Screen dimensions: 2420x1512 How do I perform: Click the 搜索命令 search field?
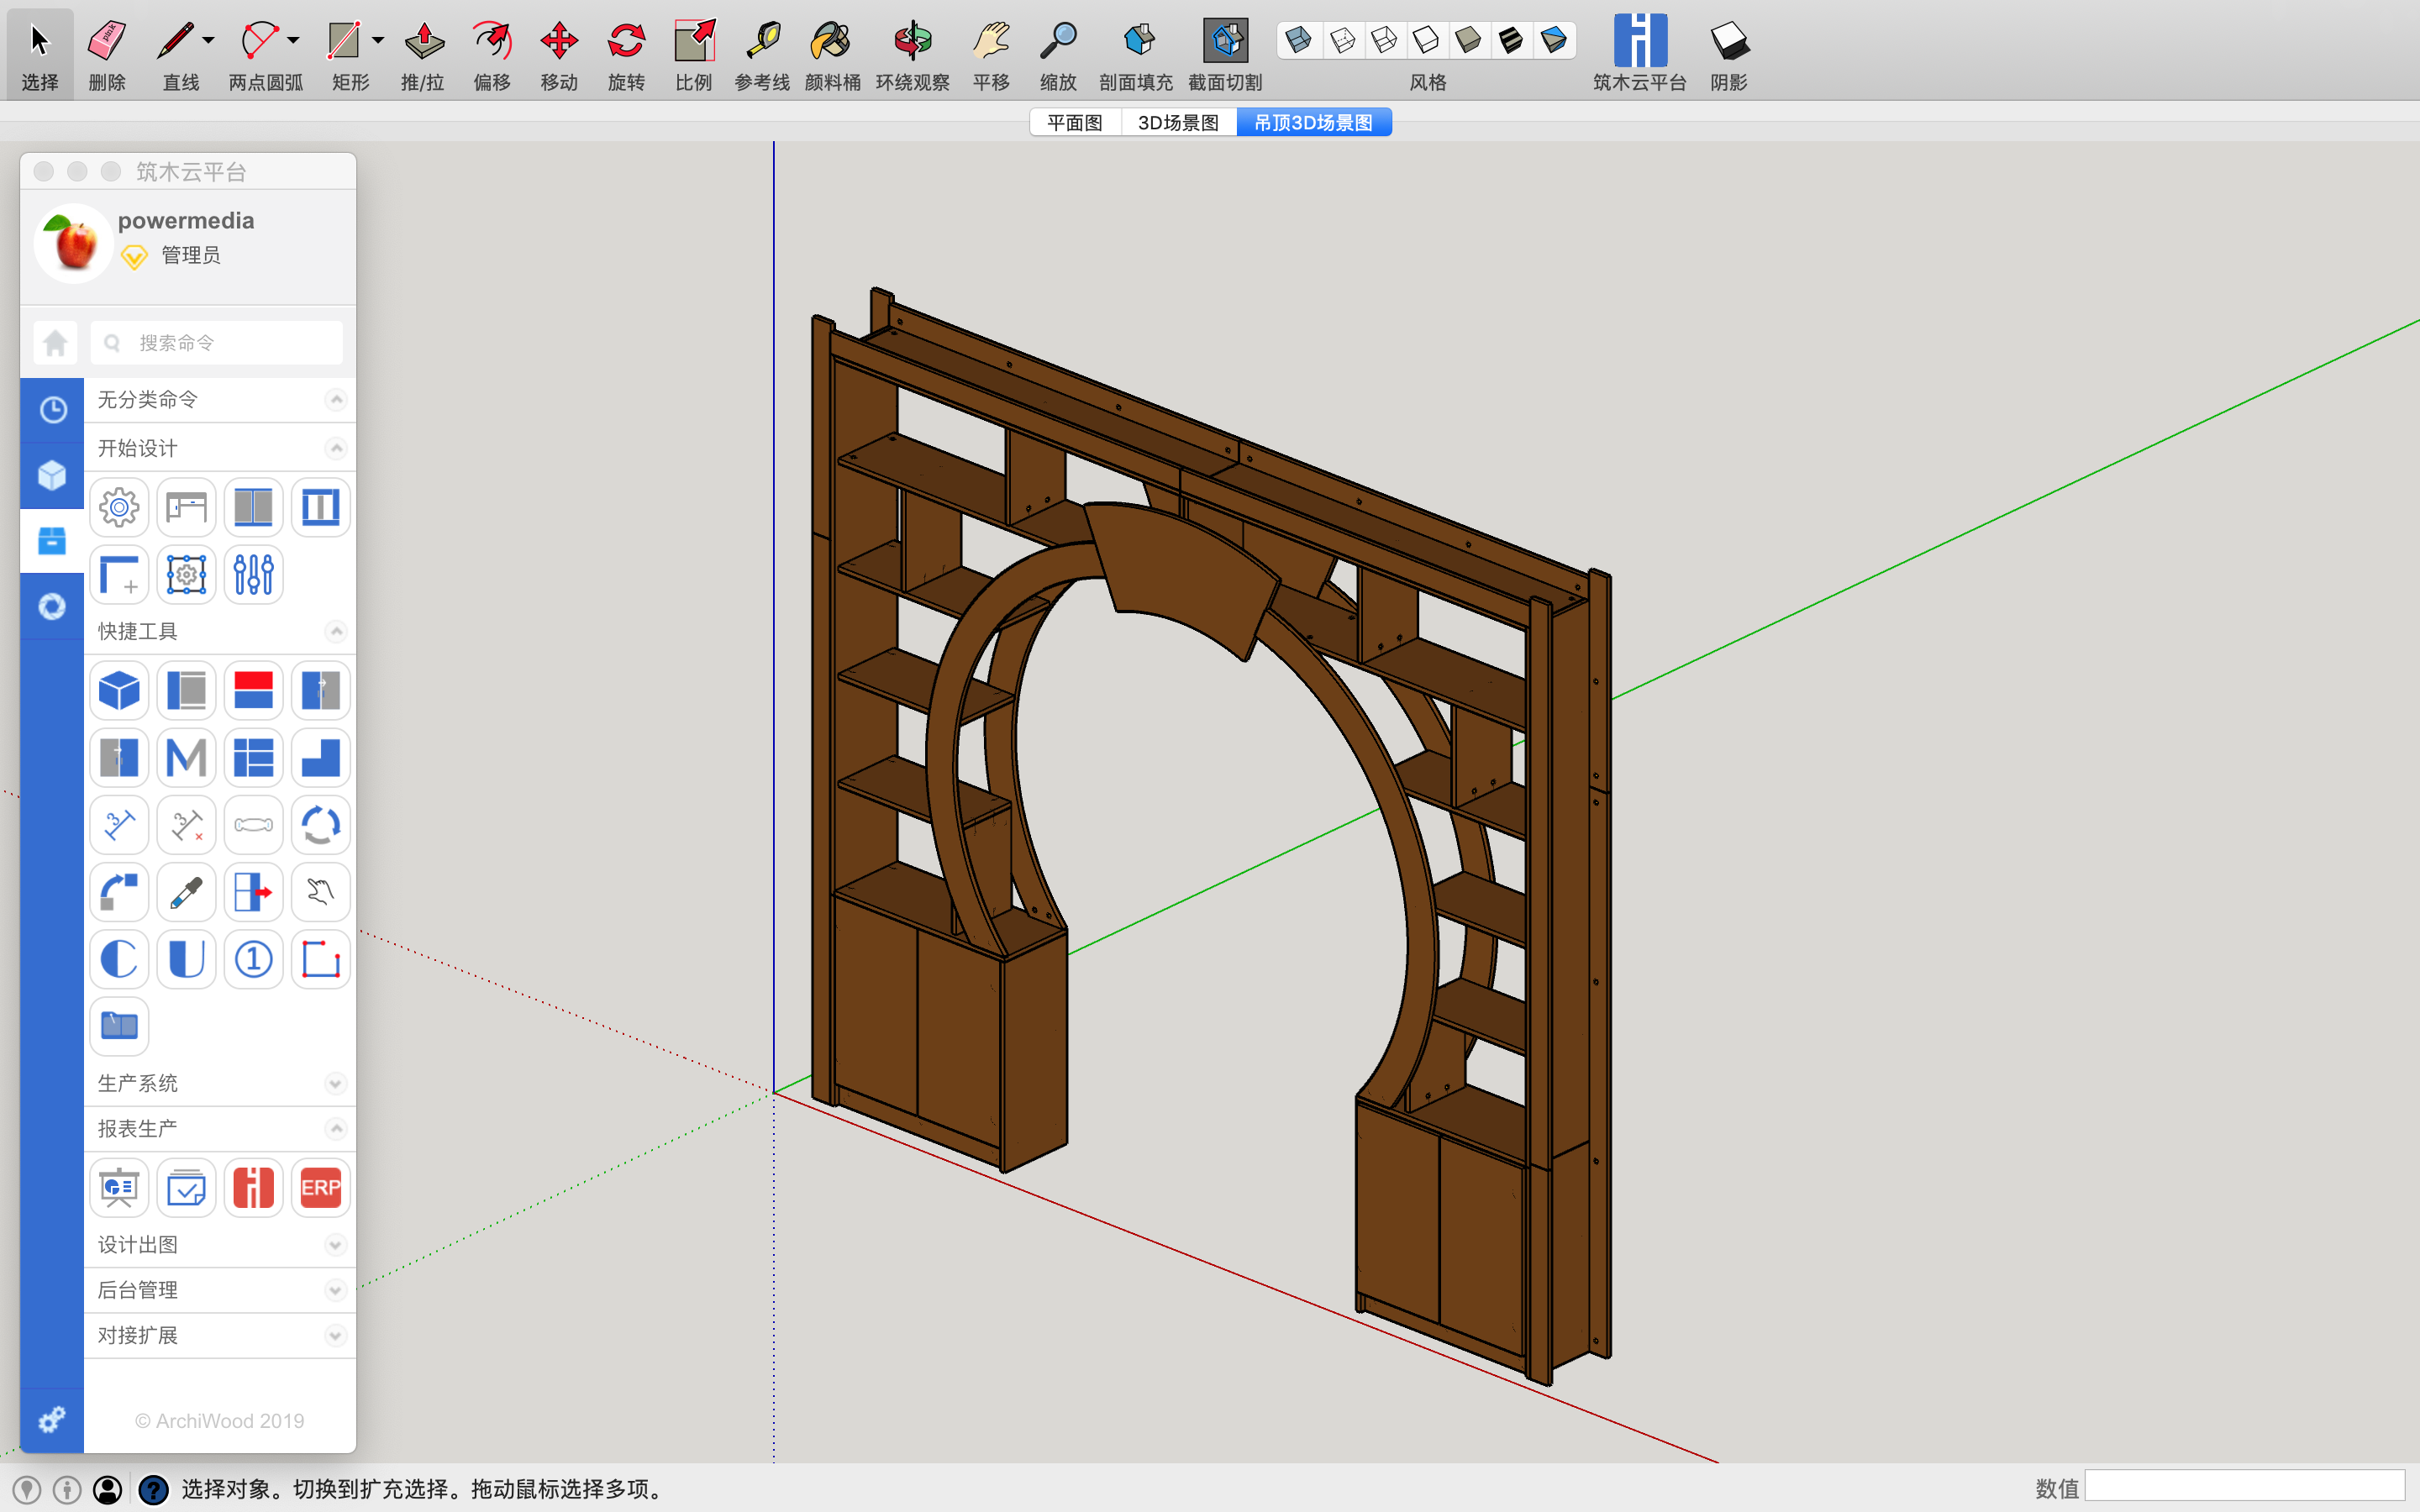pos(216,343)
